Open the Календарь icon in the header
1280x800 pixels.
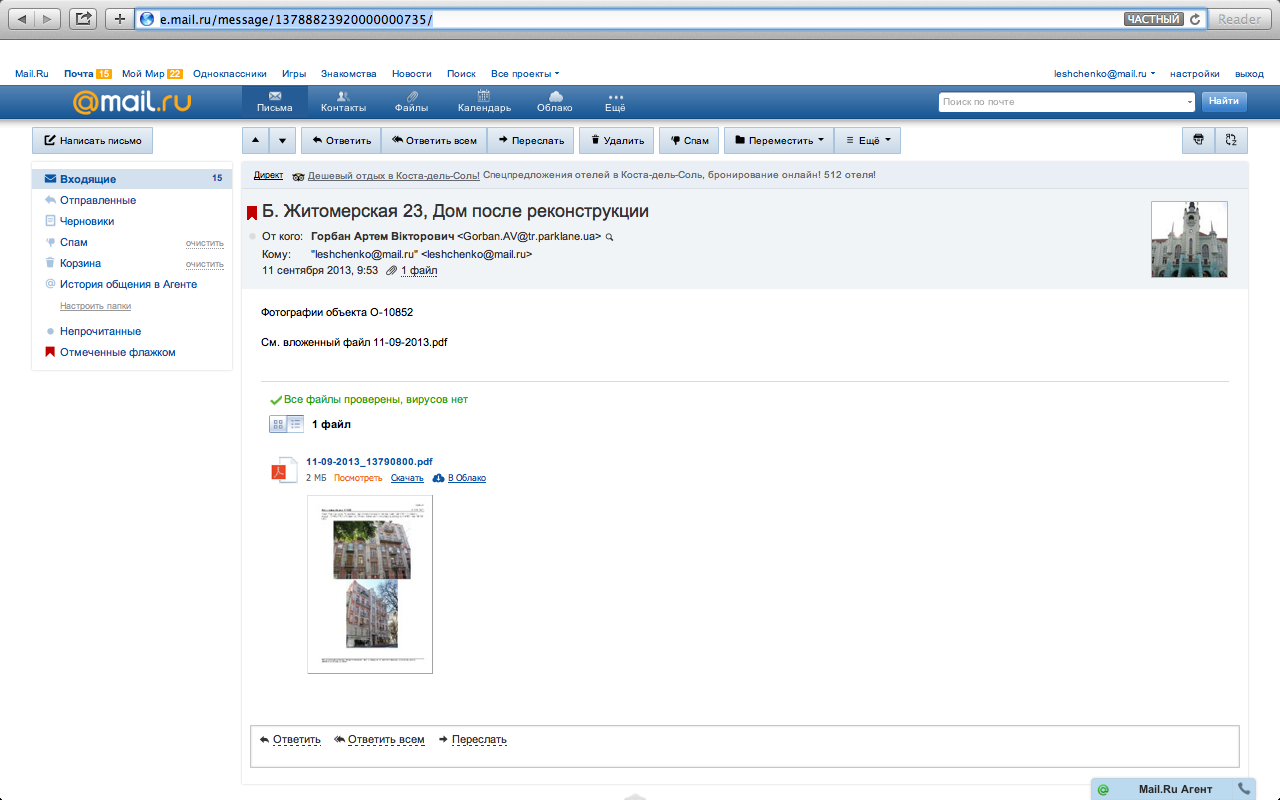[484, 101]
